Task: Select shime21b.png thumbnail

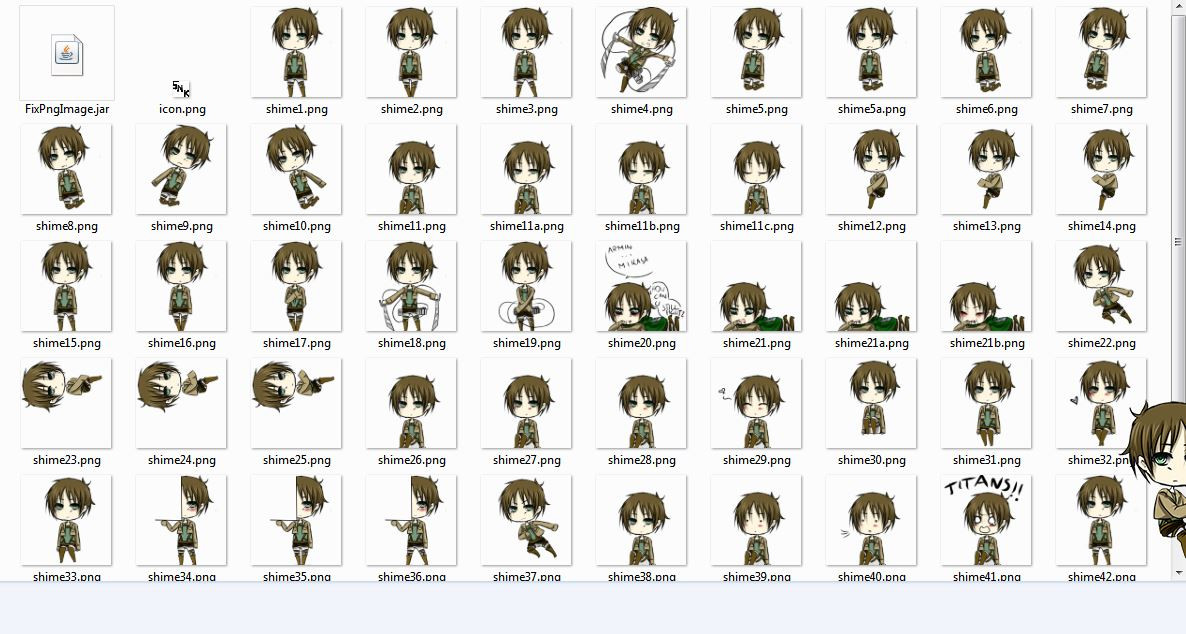Action: [986, 287]
